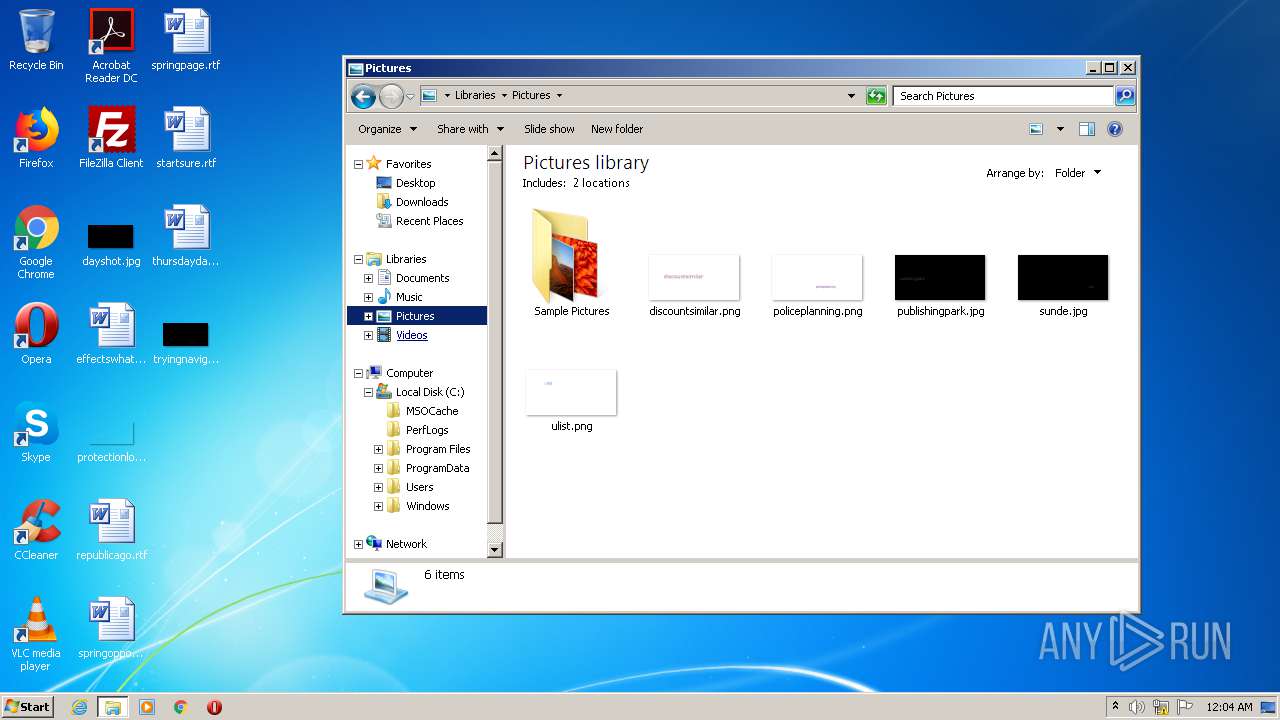Viewport: 1280px width, 720px height.
Task: Collapse the Libraries group
Action: coord(358,259)
